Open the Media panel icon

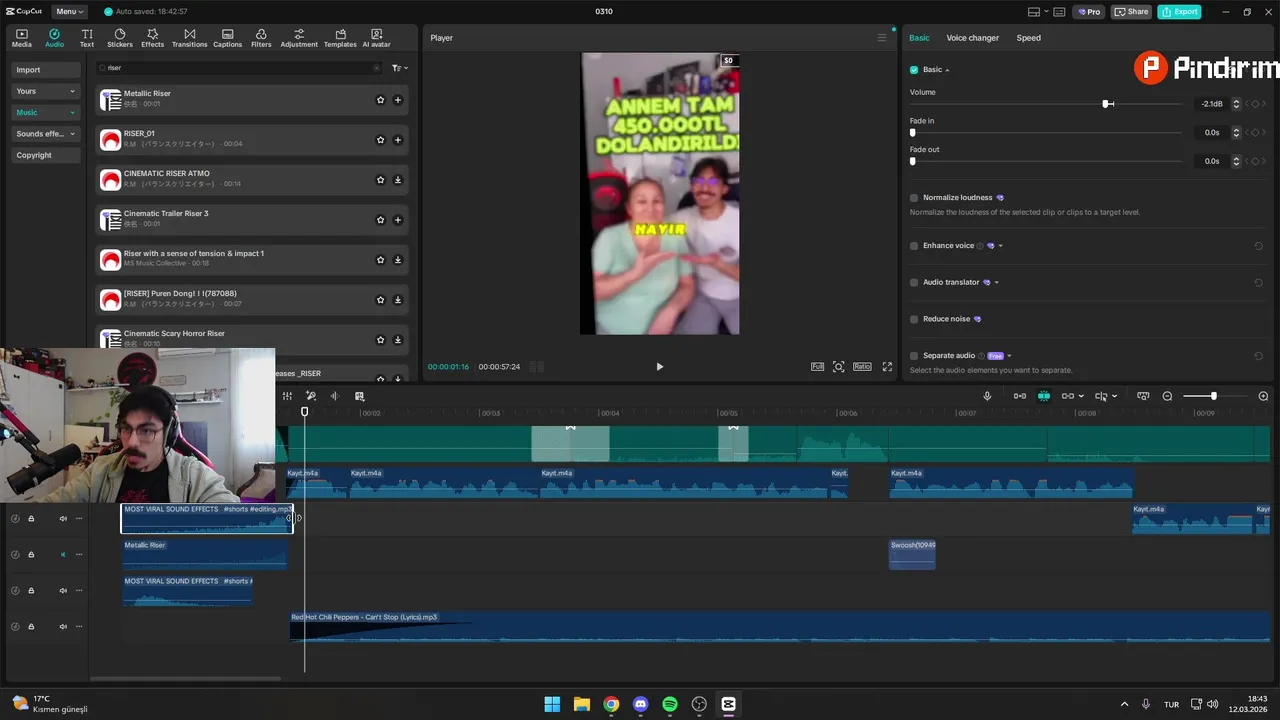22,38
